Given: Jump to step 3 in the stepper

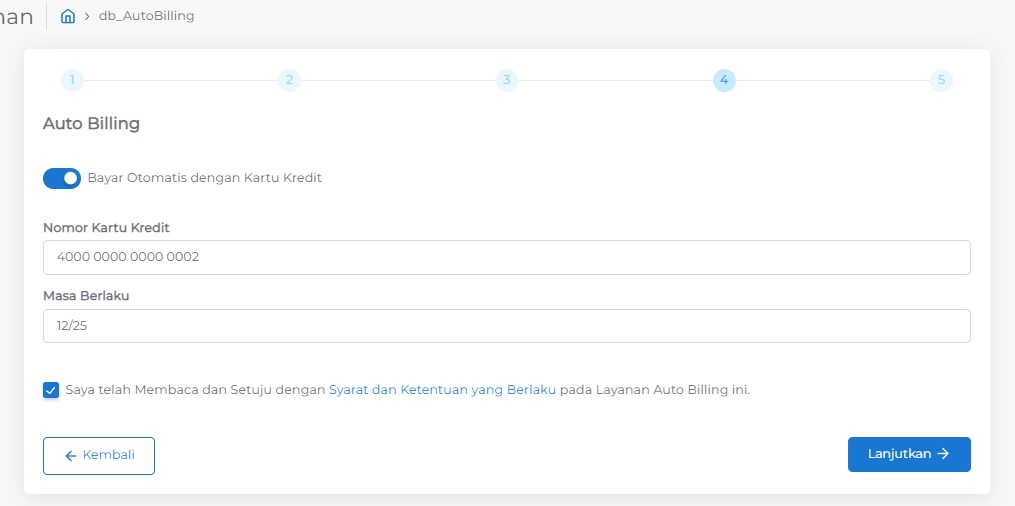Looking at the screenshot, I should coord(507,80).
